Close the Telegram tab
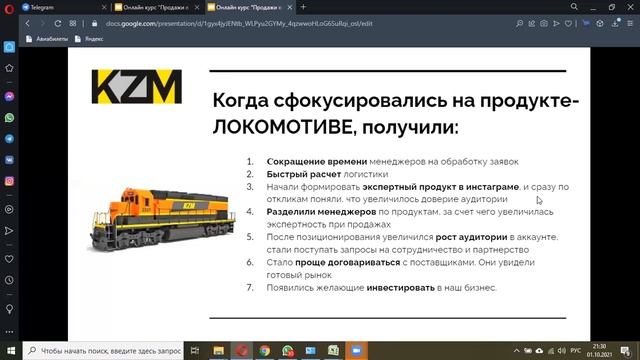 pos(104,7)
